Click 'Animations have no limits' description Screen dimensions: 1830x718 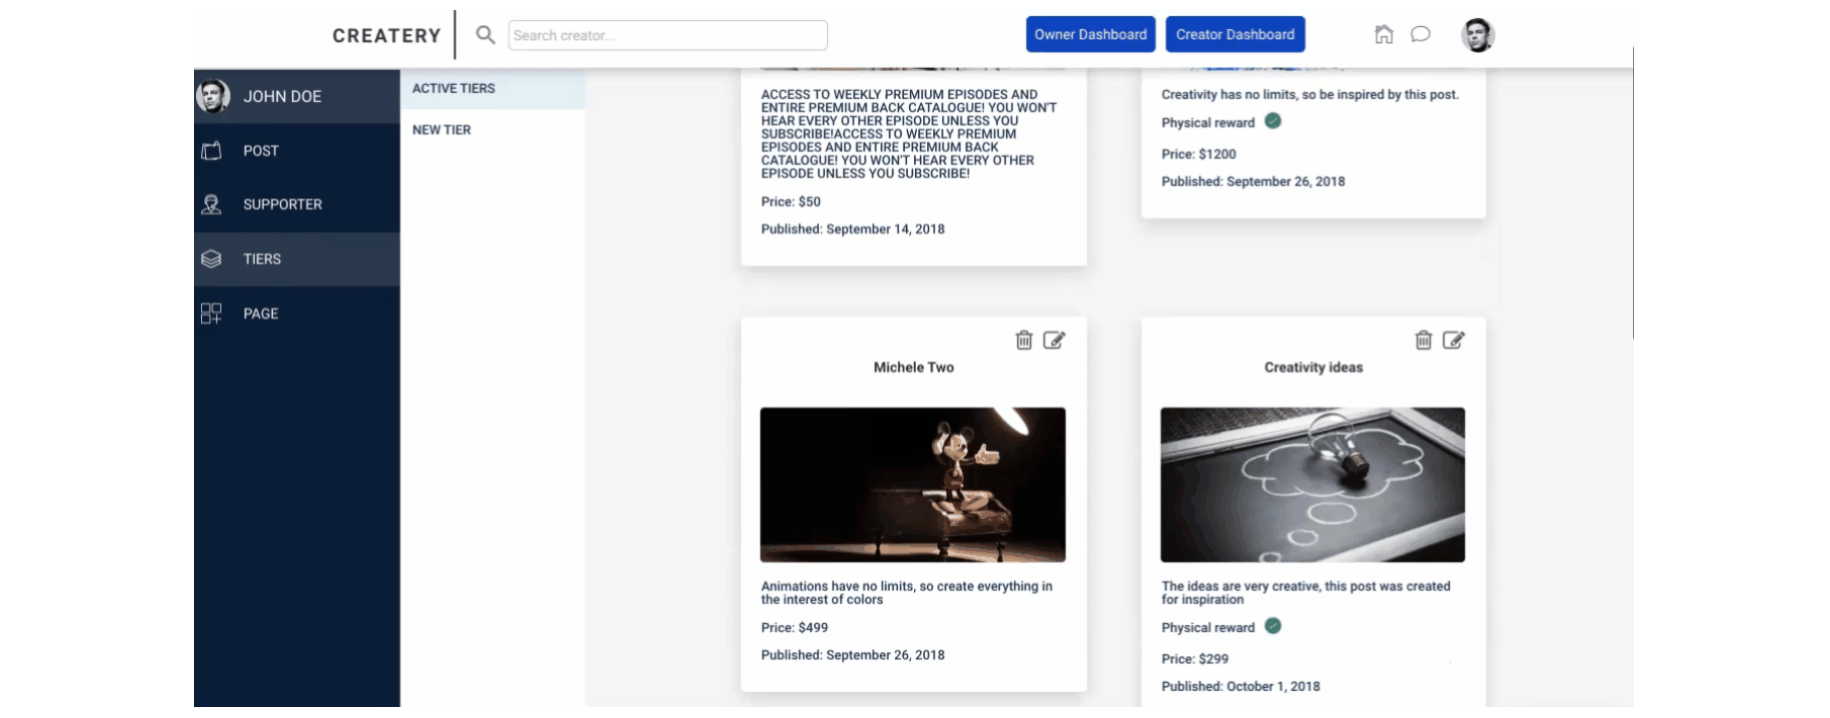tap(907, 593)
